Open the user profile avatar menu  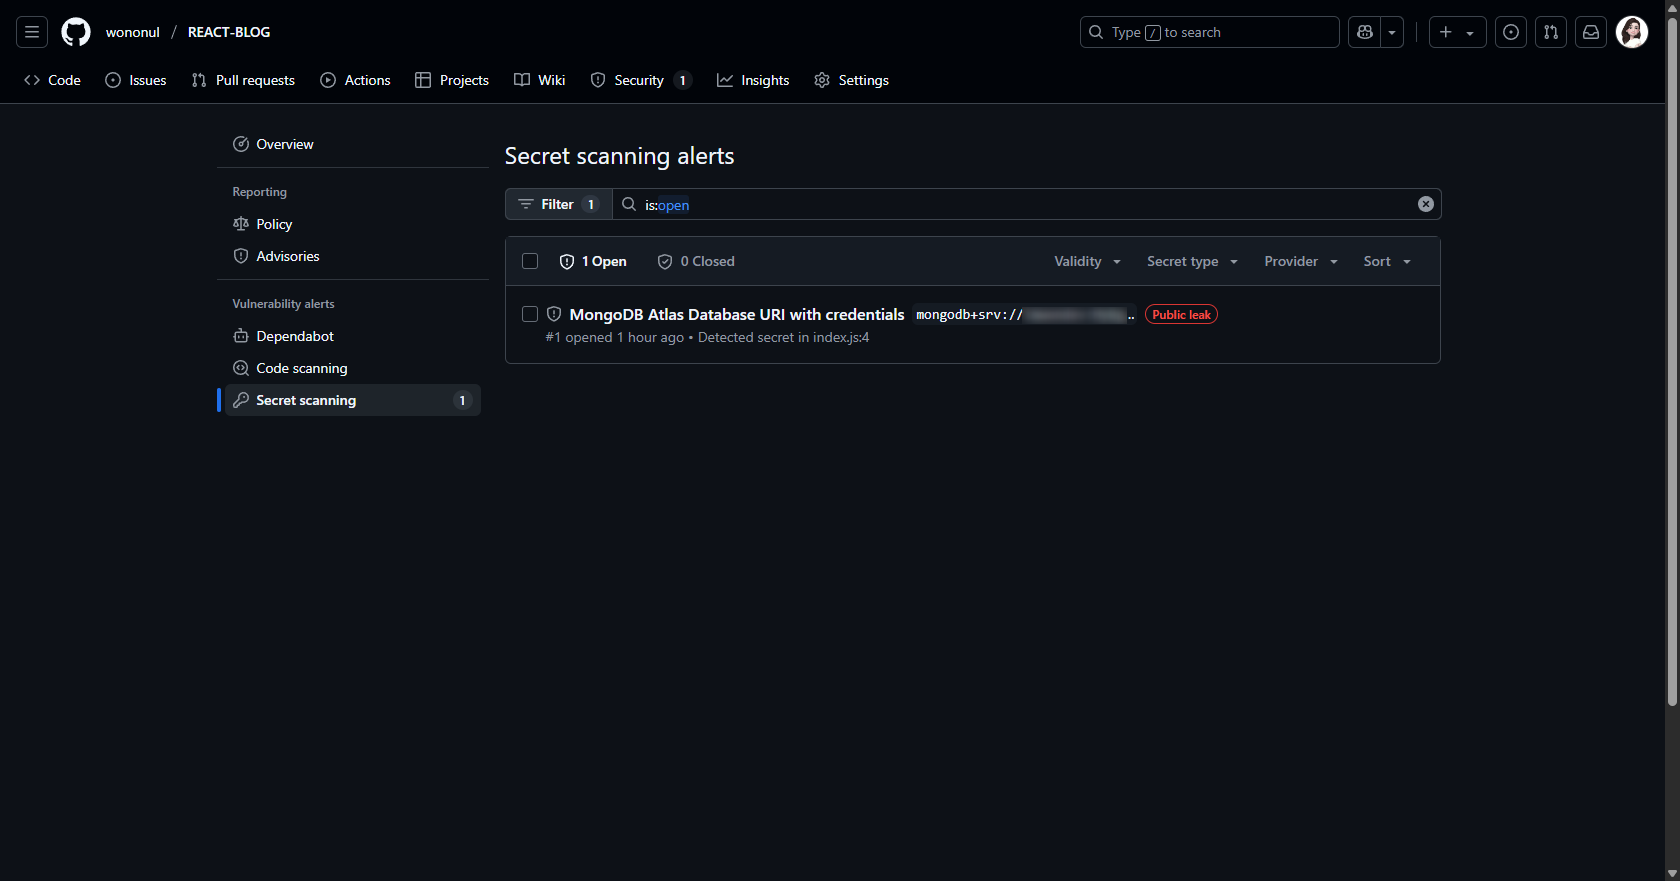click(x=1632, y=32)
